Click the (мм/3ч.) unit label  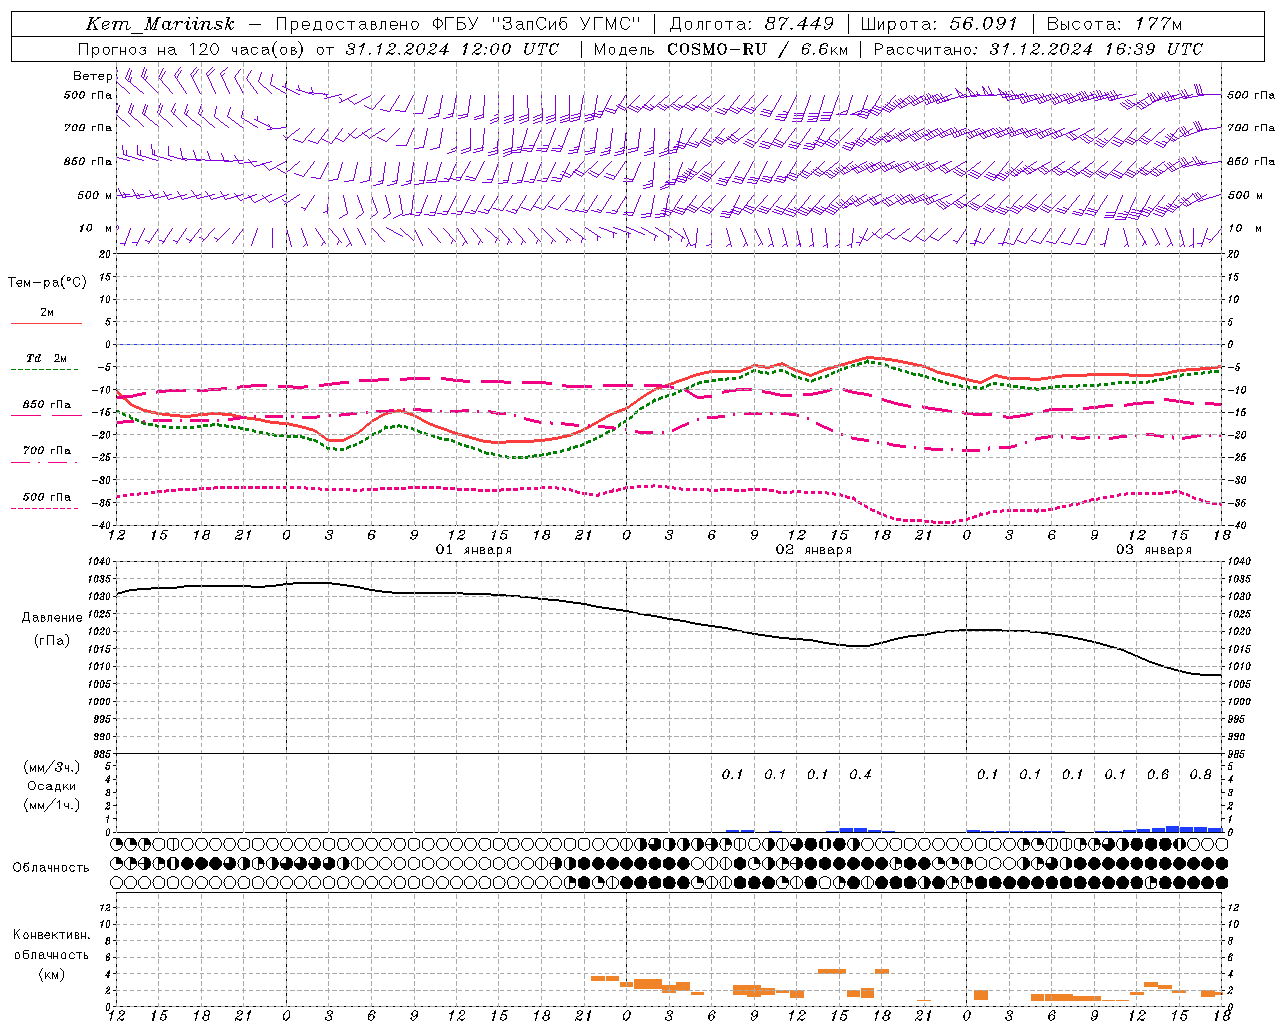pyautogui.click(x=52, y=767)
